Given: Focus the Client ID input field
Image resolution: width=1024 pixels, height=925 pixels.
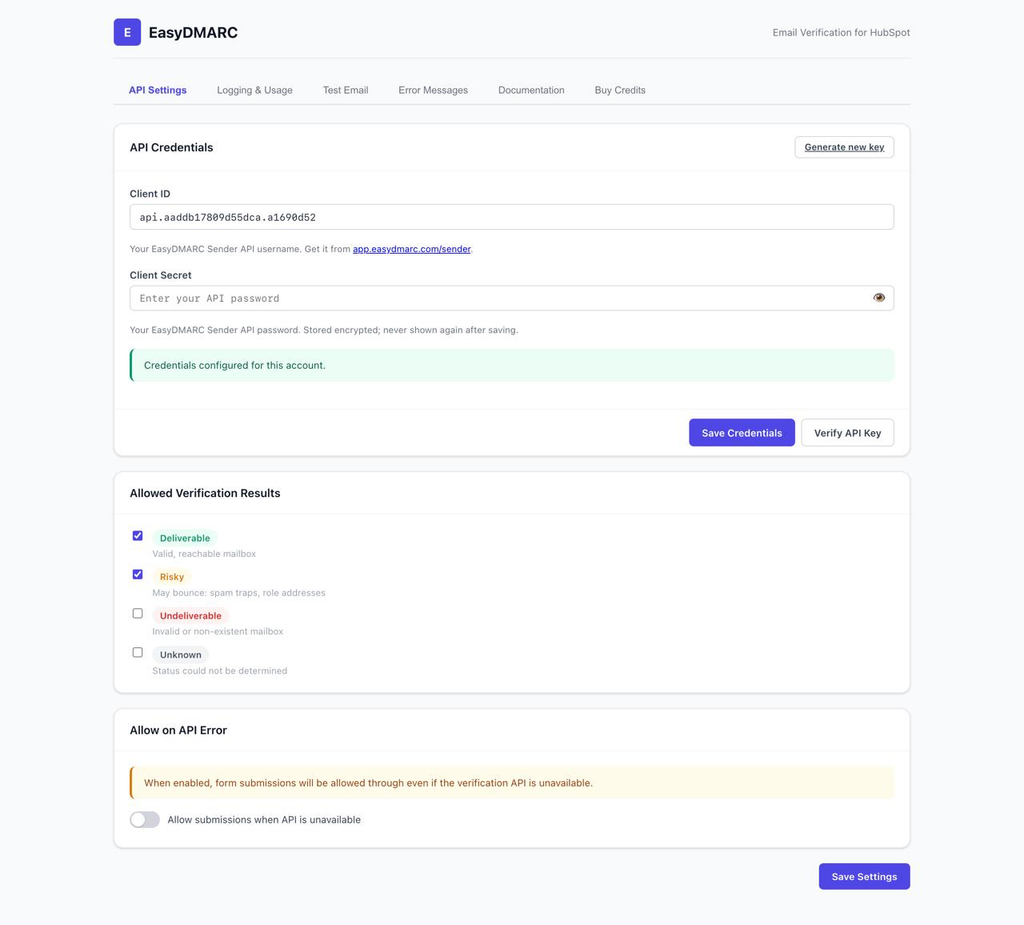Looking at the screenshot, I should pos(512,217).
